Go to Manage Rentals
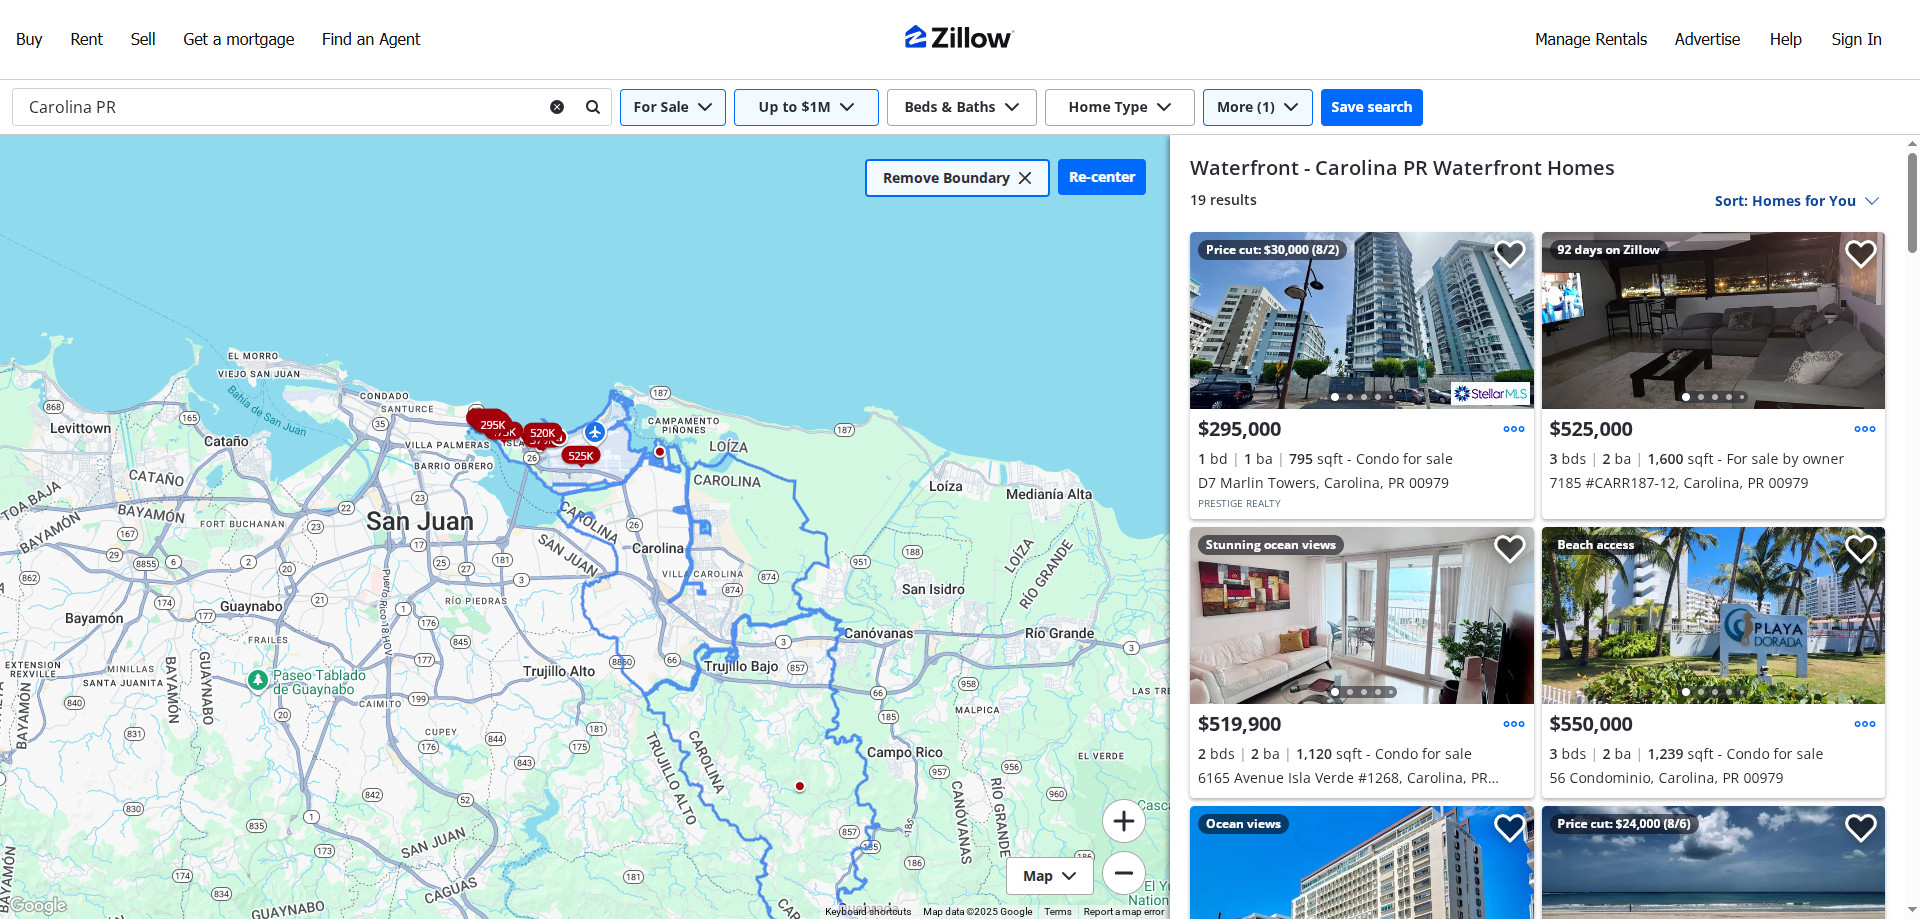 pyautogui.click(x=1591, y=39)
